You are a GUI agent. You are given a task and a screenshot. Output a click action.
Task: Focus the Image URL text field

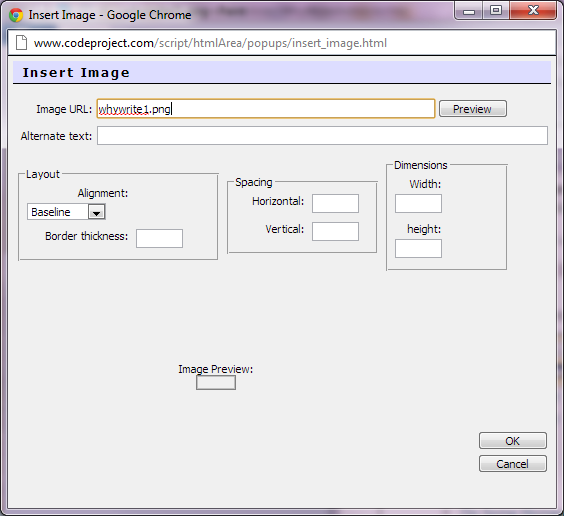coord(266,109)
